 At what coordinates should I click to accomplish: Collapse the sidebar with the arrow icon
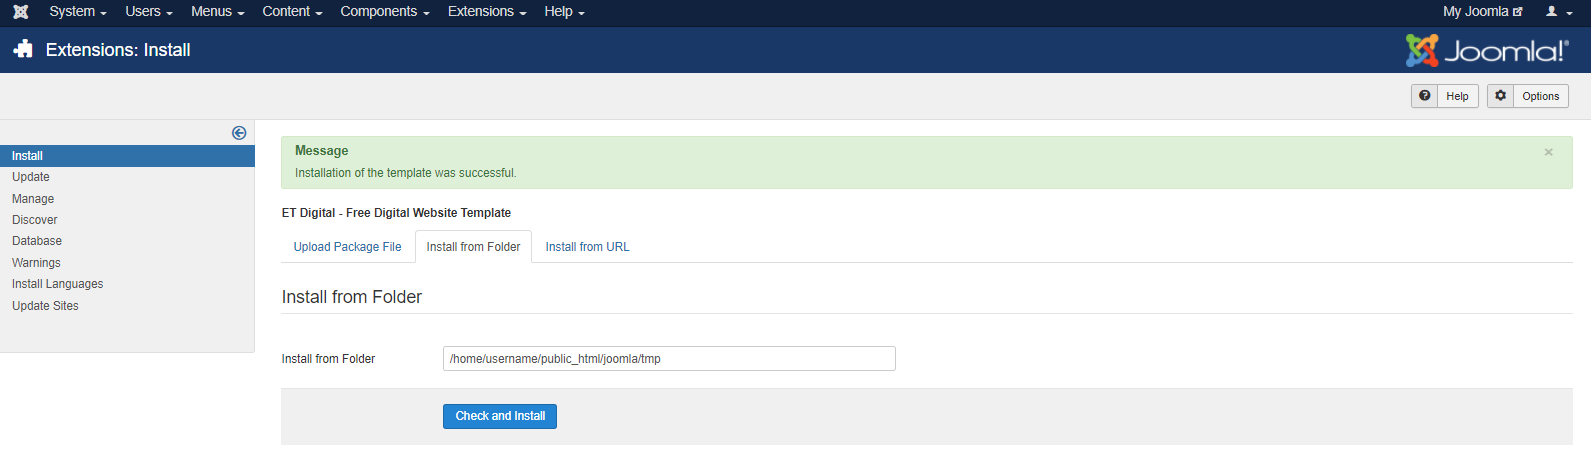coord(239,133)
